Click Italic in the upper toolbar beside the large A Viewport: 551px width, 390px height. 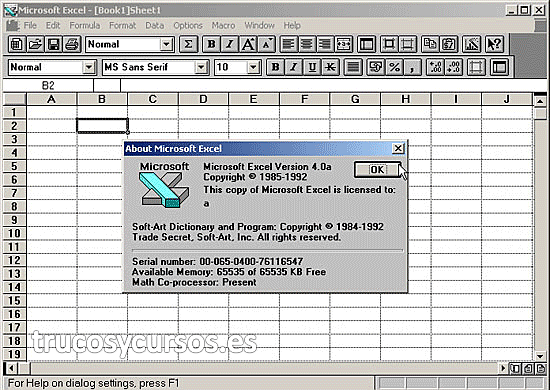tap(230, 44)
